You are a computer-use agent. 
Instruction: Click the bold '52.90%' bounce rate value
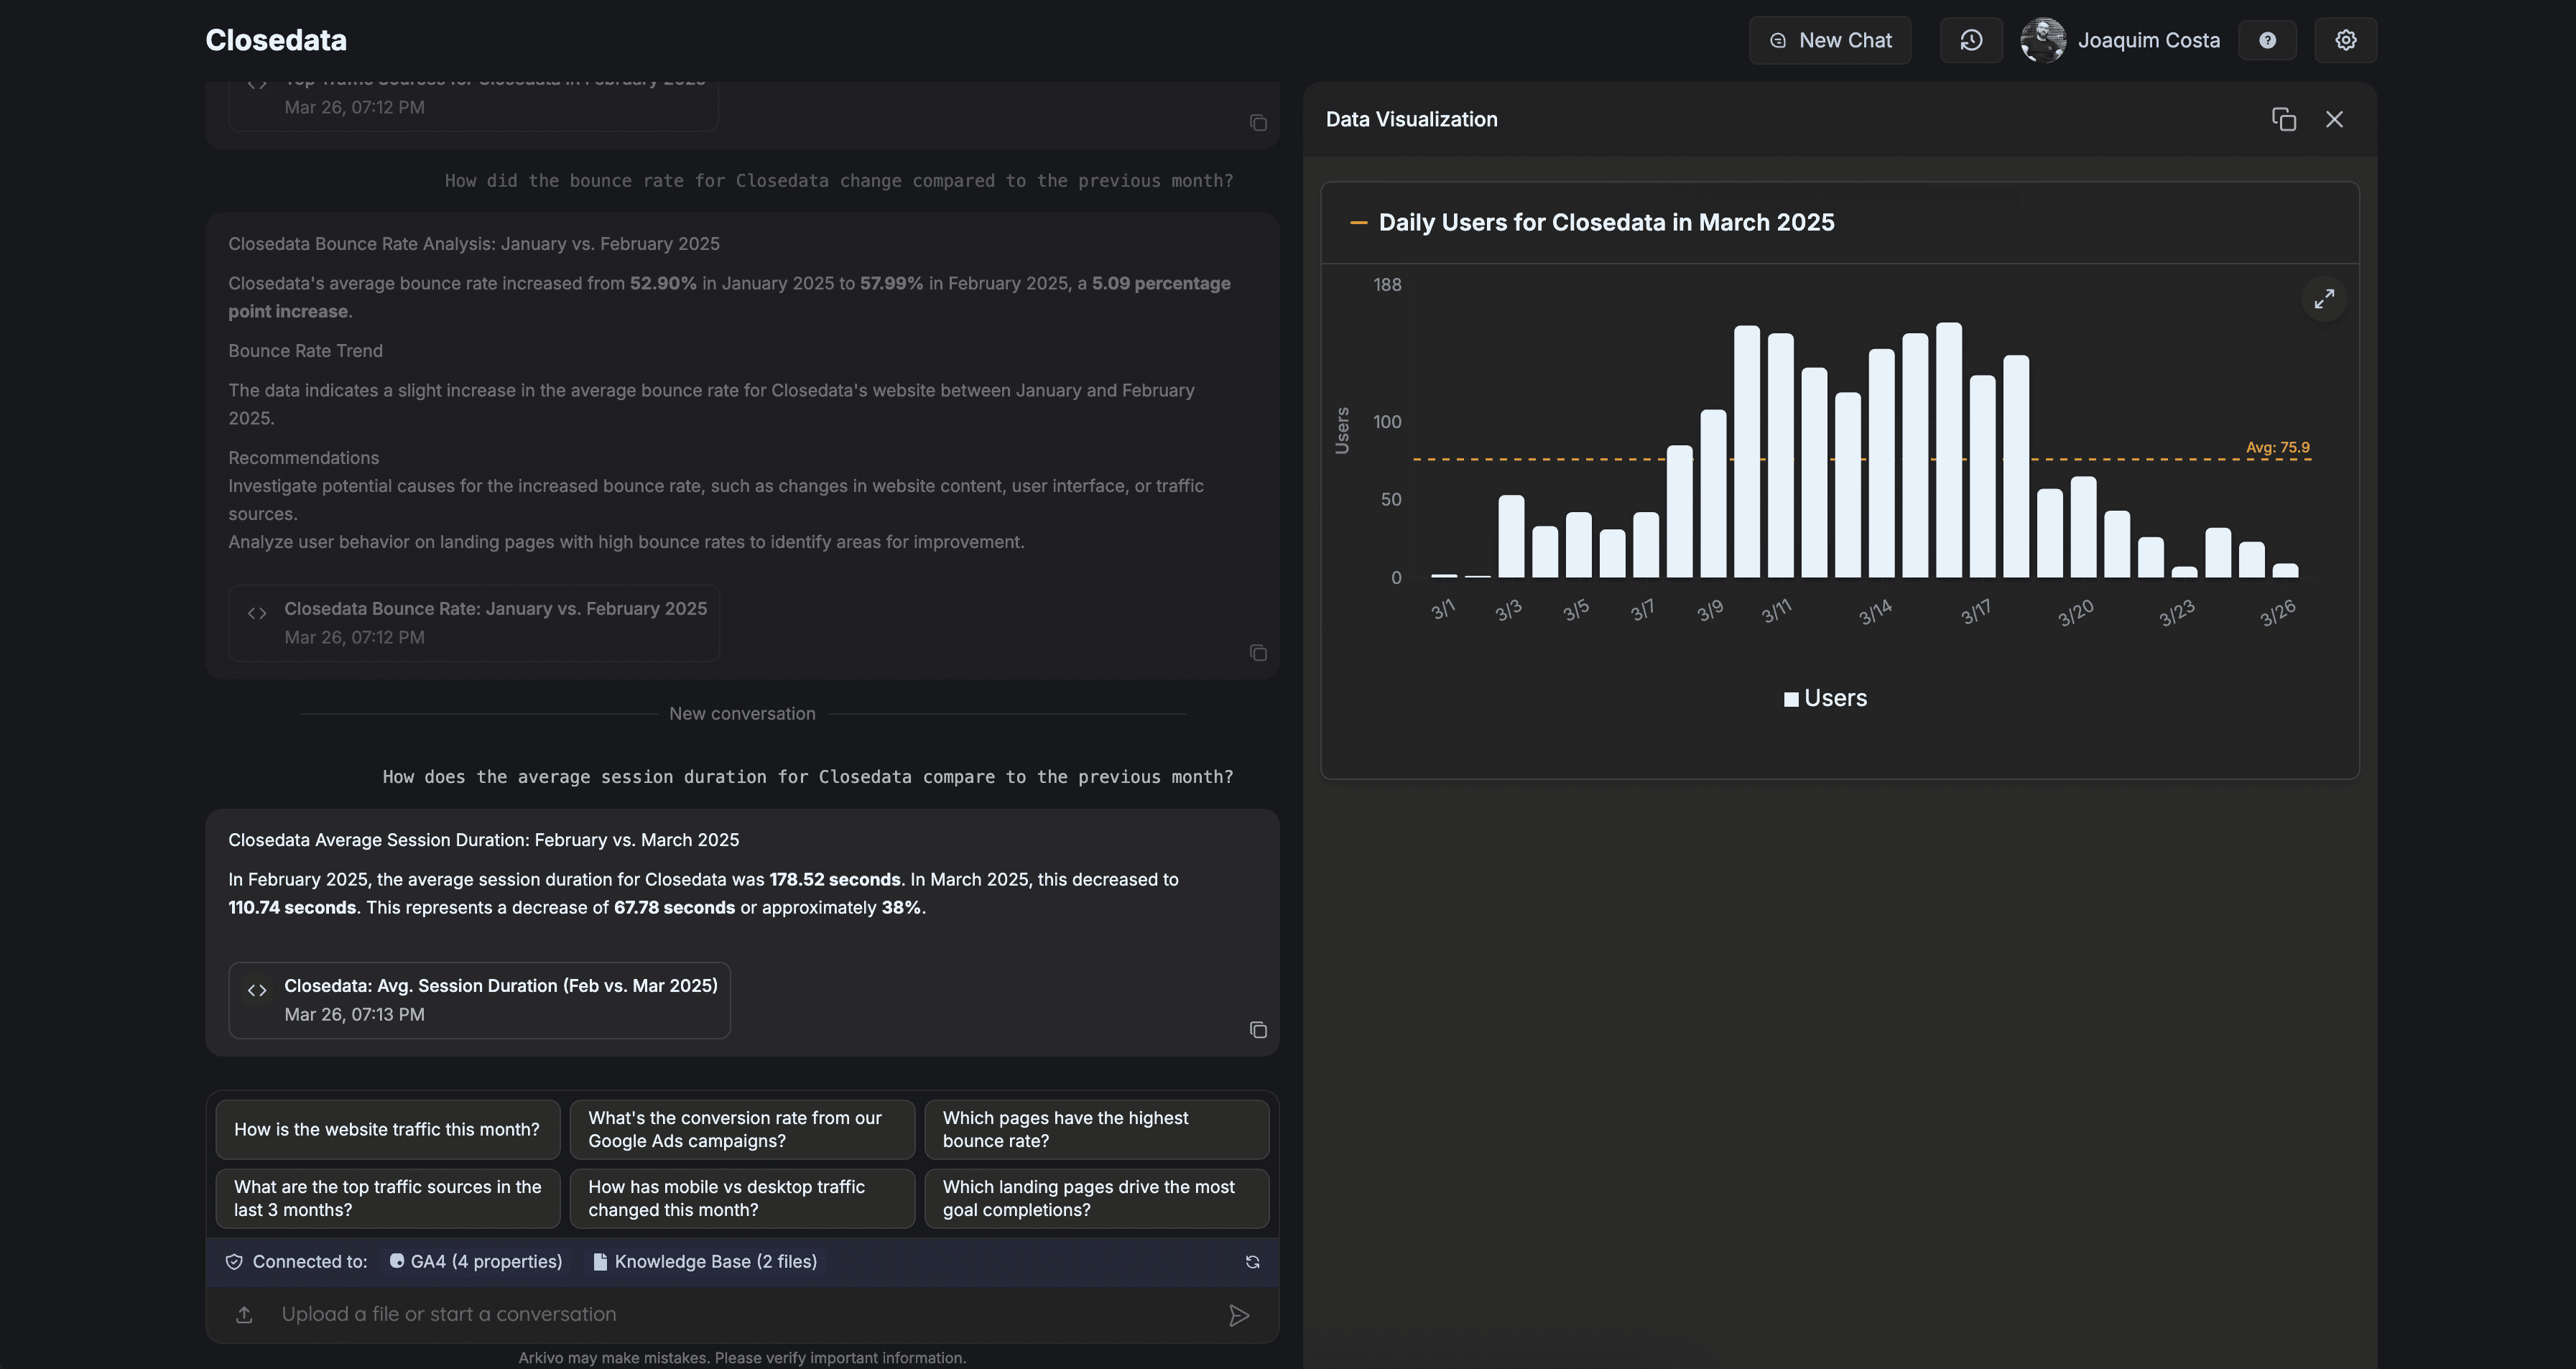click(663, 283)
